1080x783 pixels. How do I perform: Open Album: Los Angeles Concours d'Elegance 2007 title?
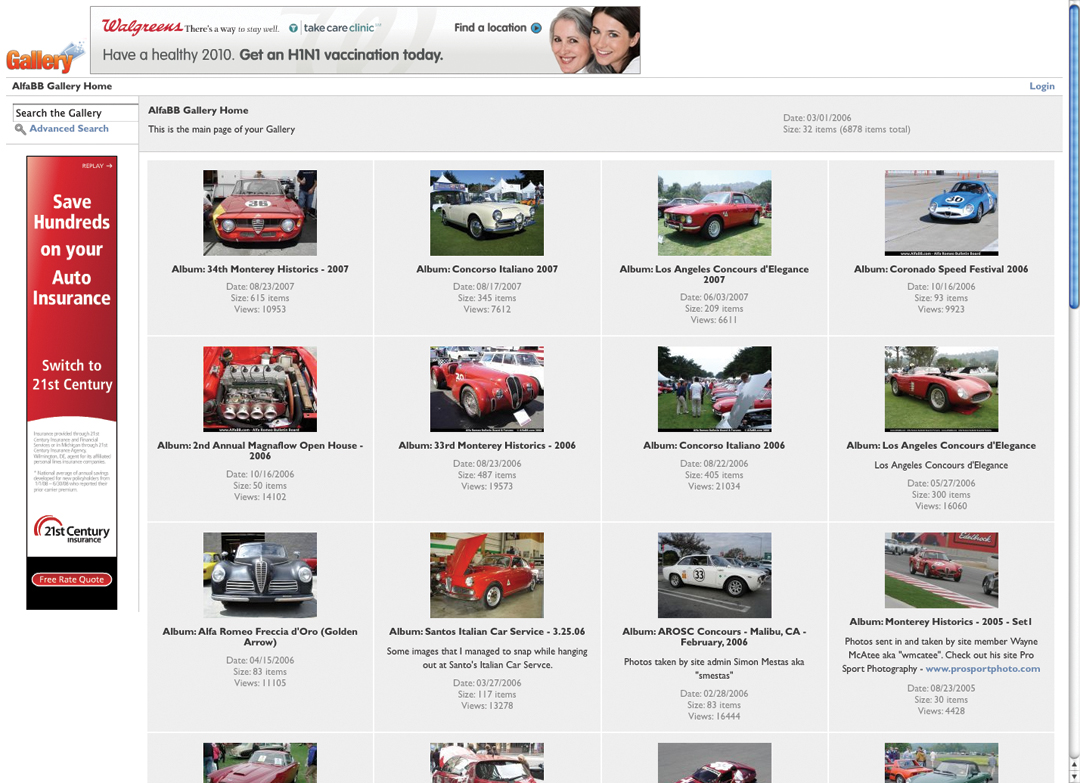714,274
